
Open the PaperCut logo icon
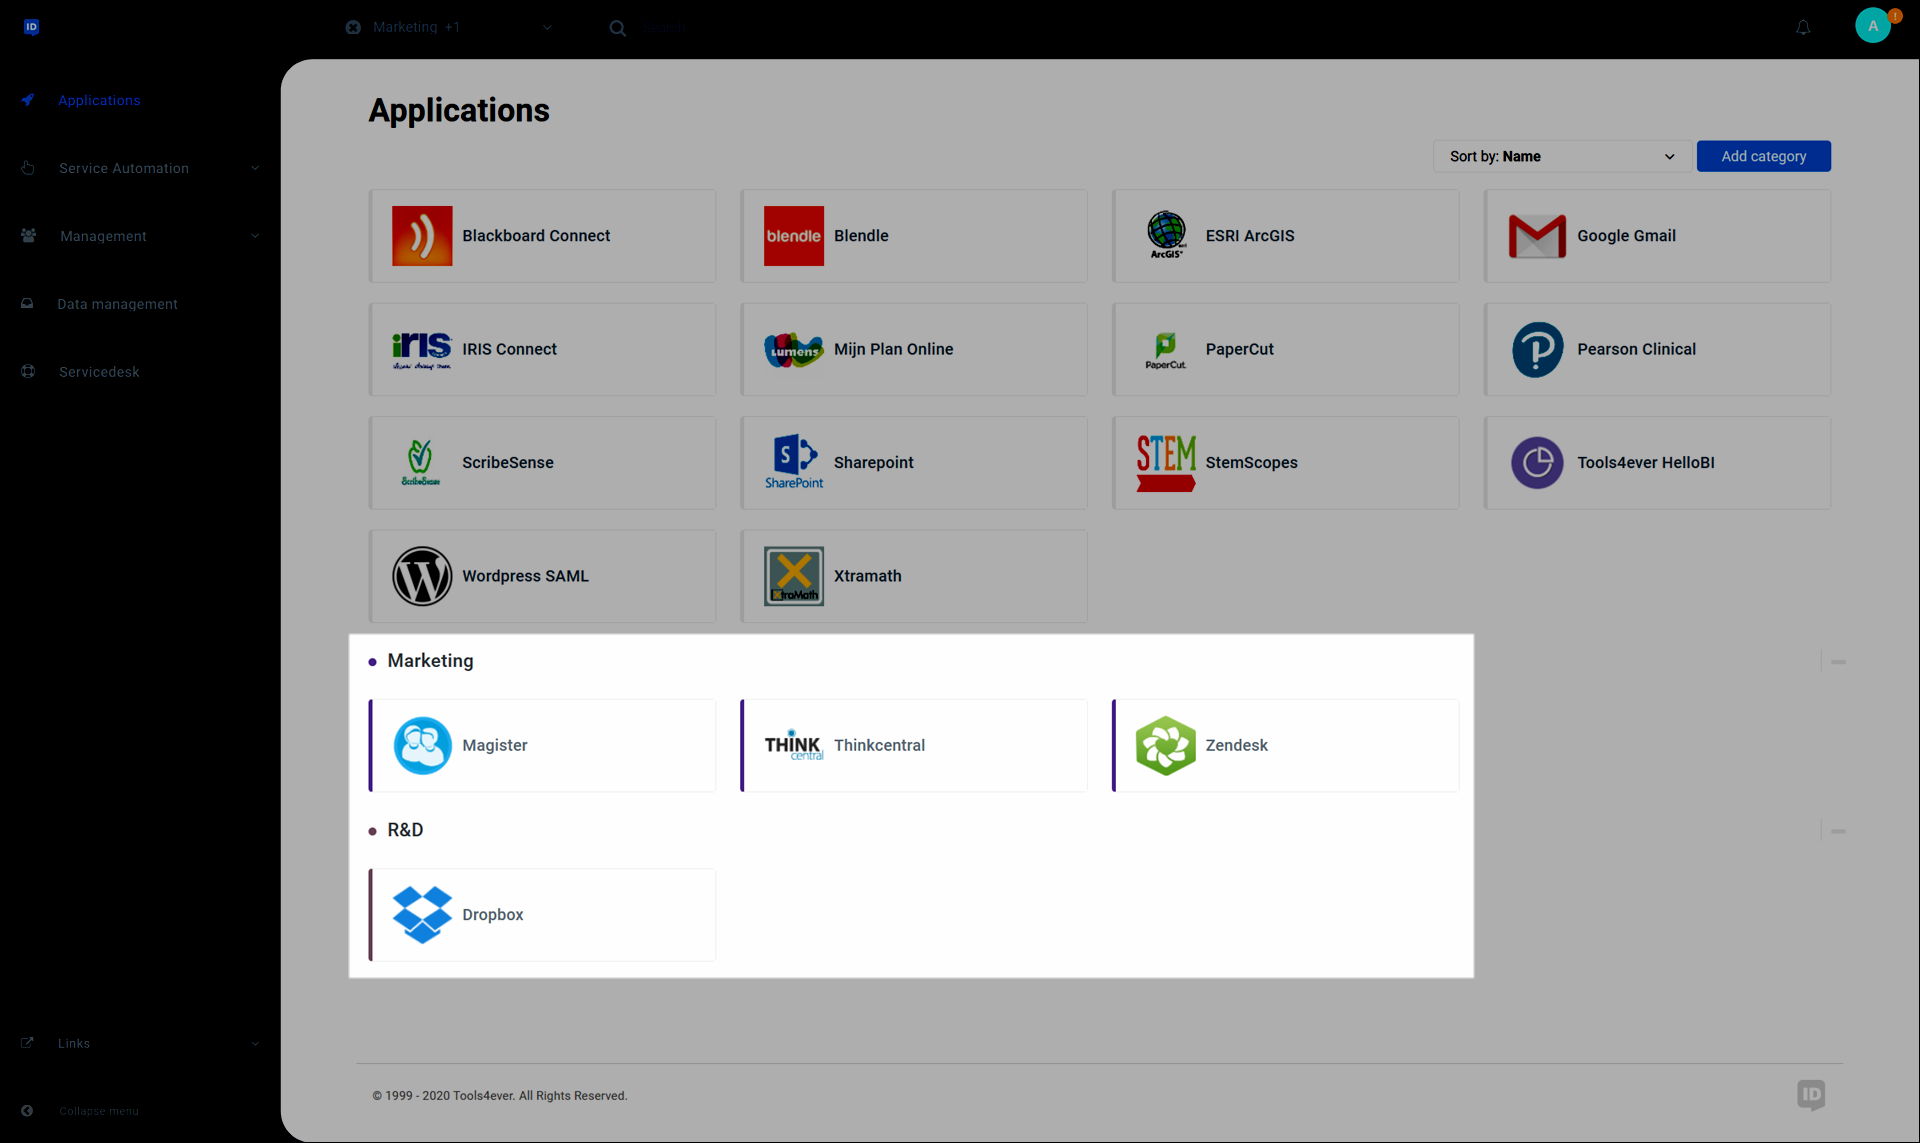coord(1166,350)
